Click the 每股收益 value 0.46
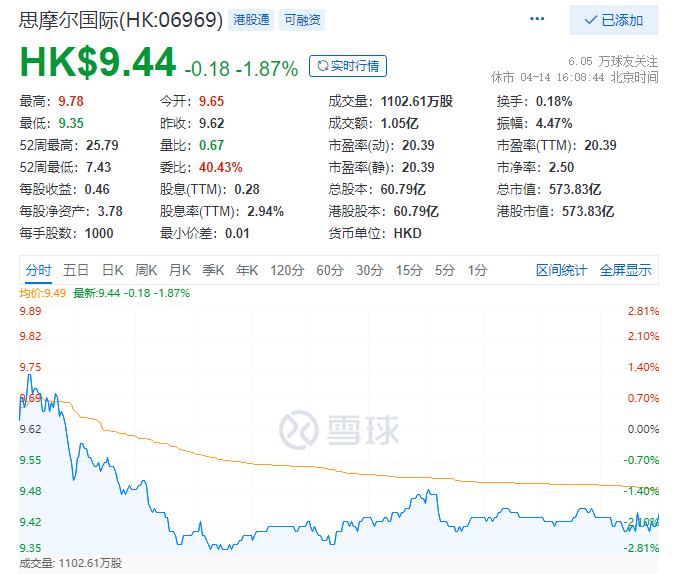The image size is (674, 574). point(97,189)
